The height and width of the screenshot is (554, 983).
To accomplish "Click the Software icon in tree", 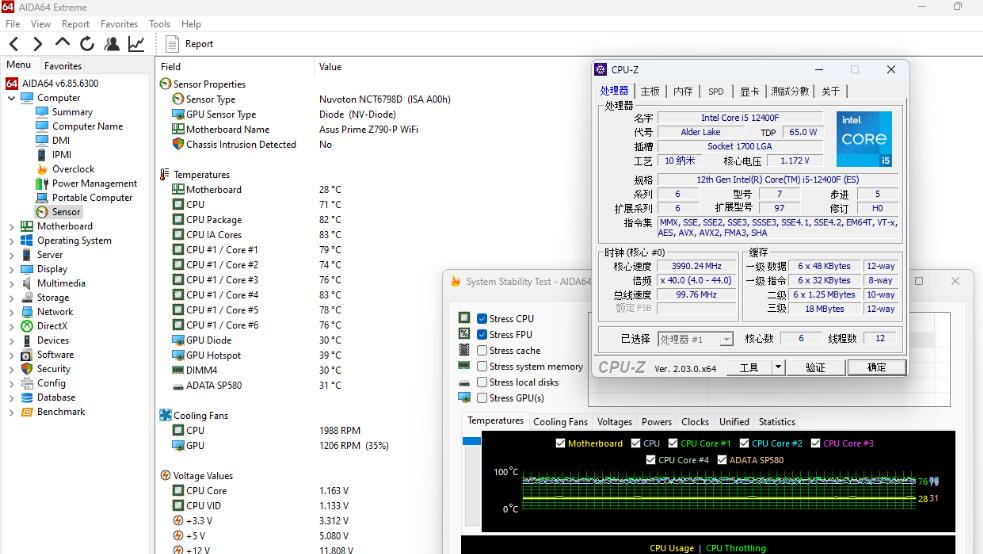I will click(x=27, y=355).
